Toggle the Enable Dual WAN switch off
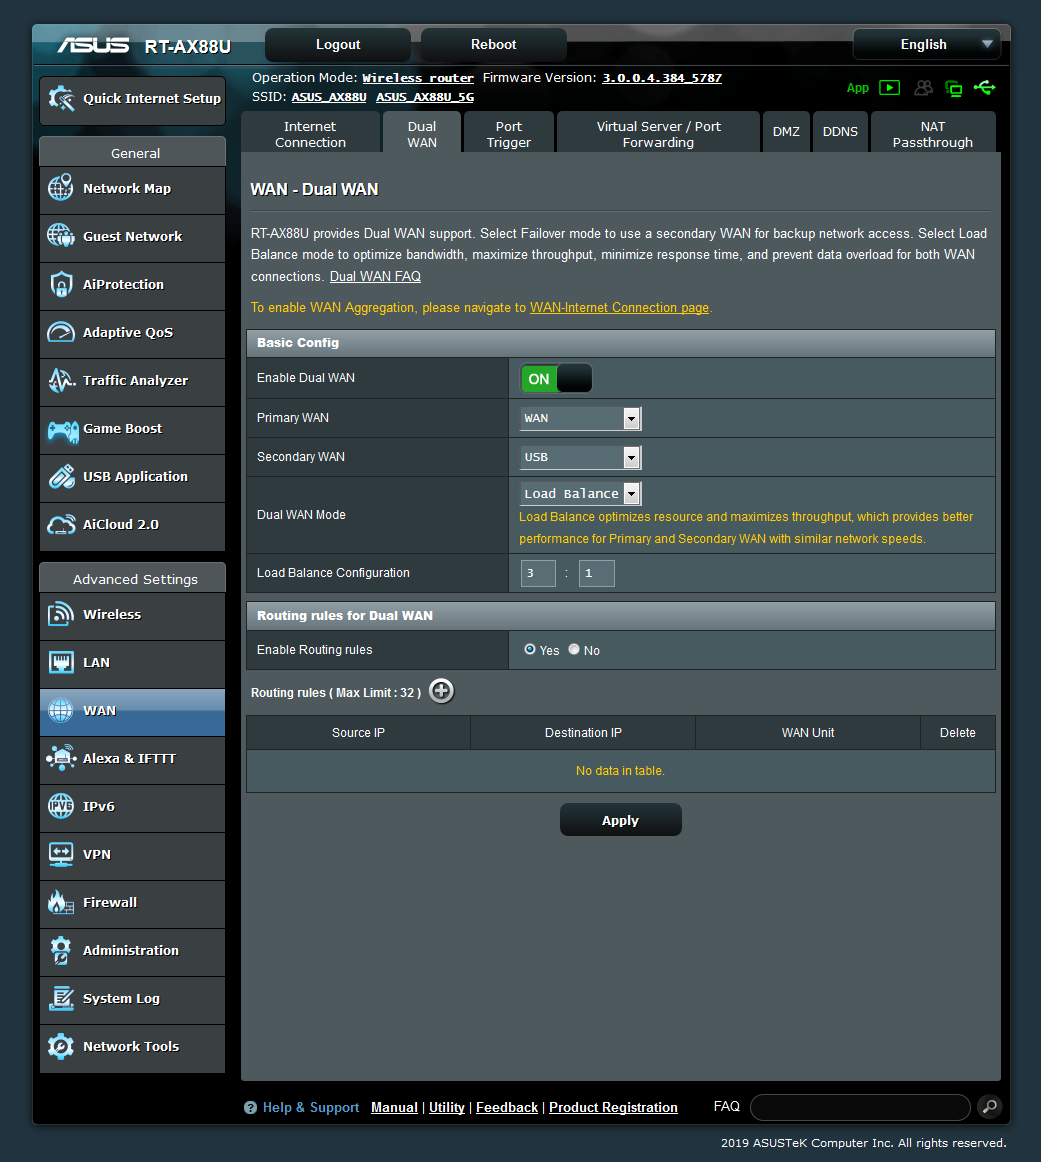The image size is (1041, 1162). pyautogui.click(x=556, y=379)
